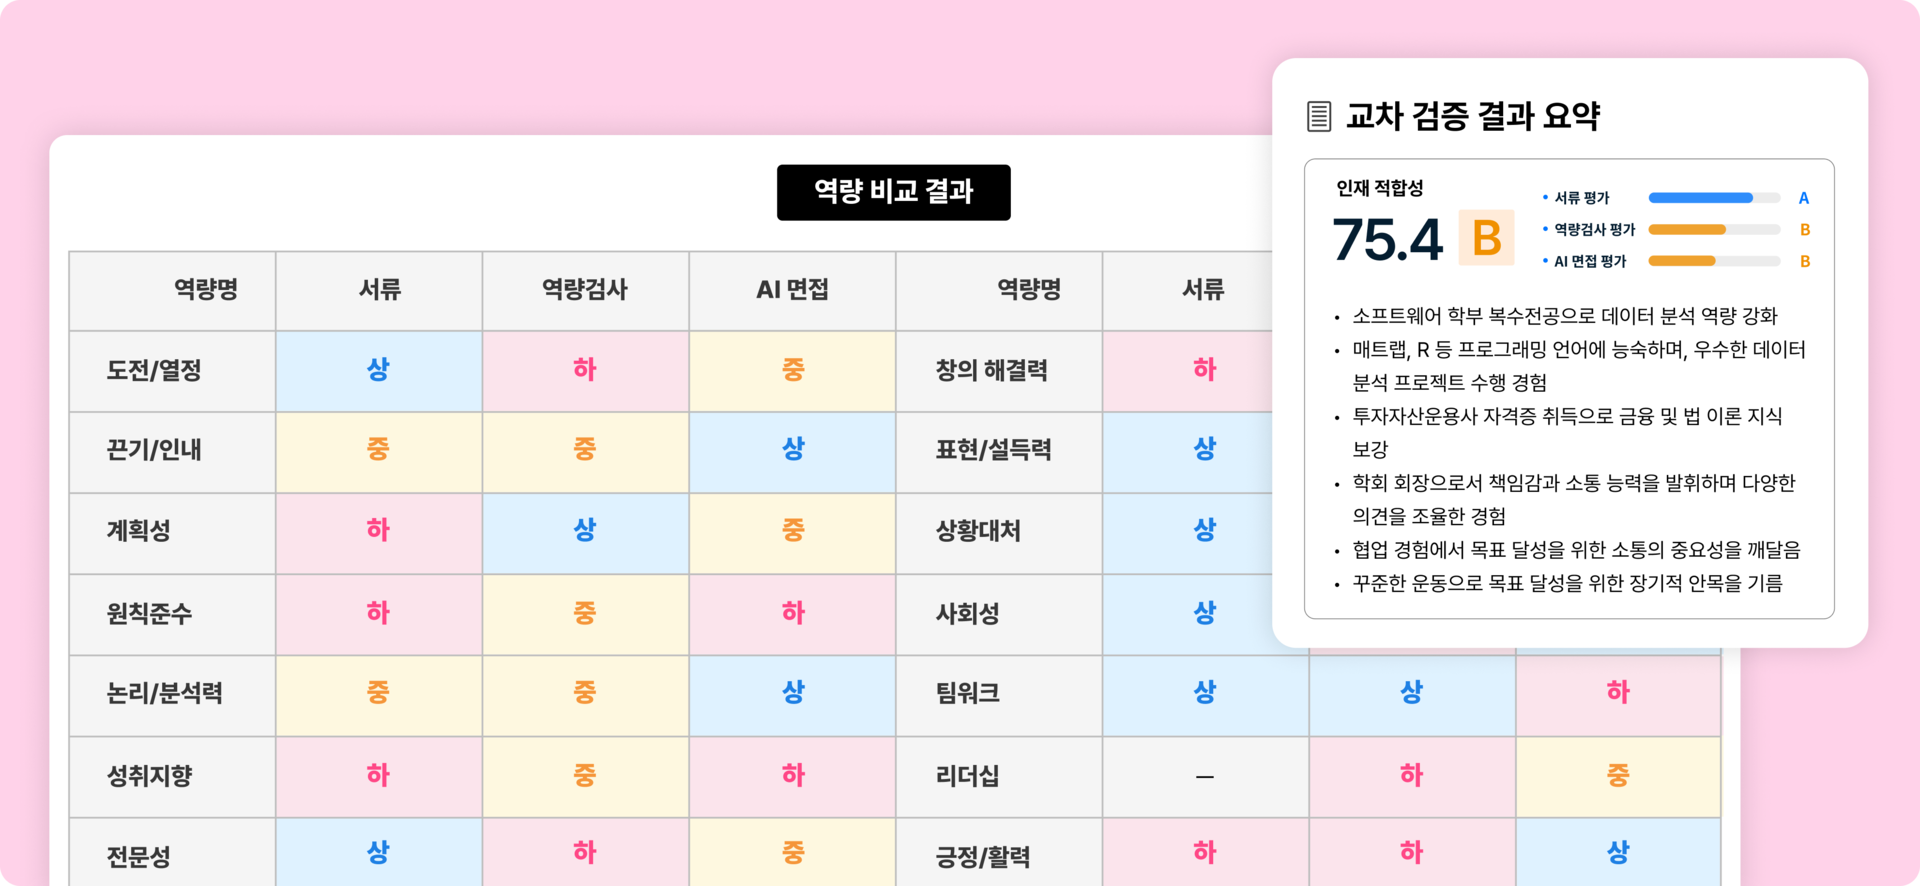This screenshot has width=1920, height=886.
Task: Click the document icon beside 교차 검증 결과 요약
Action: 1319,116
